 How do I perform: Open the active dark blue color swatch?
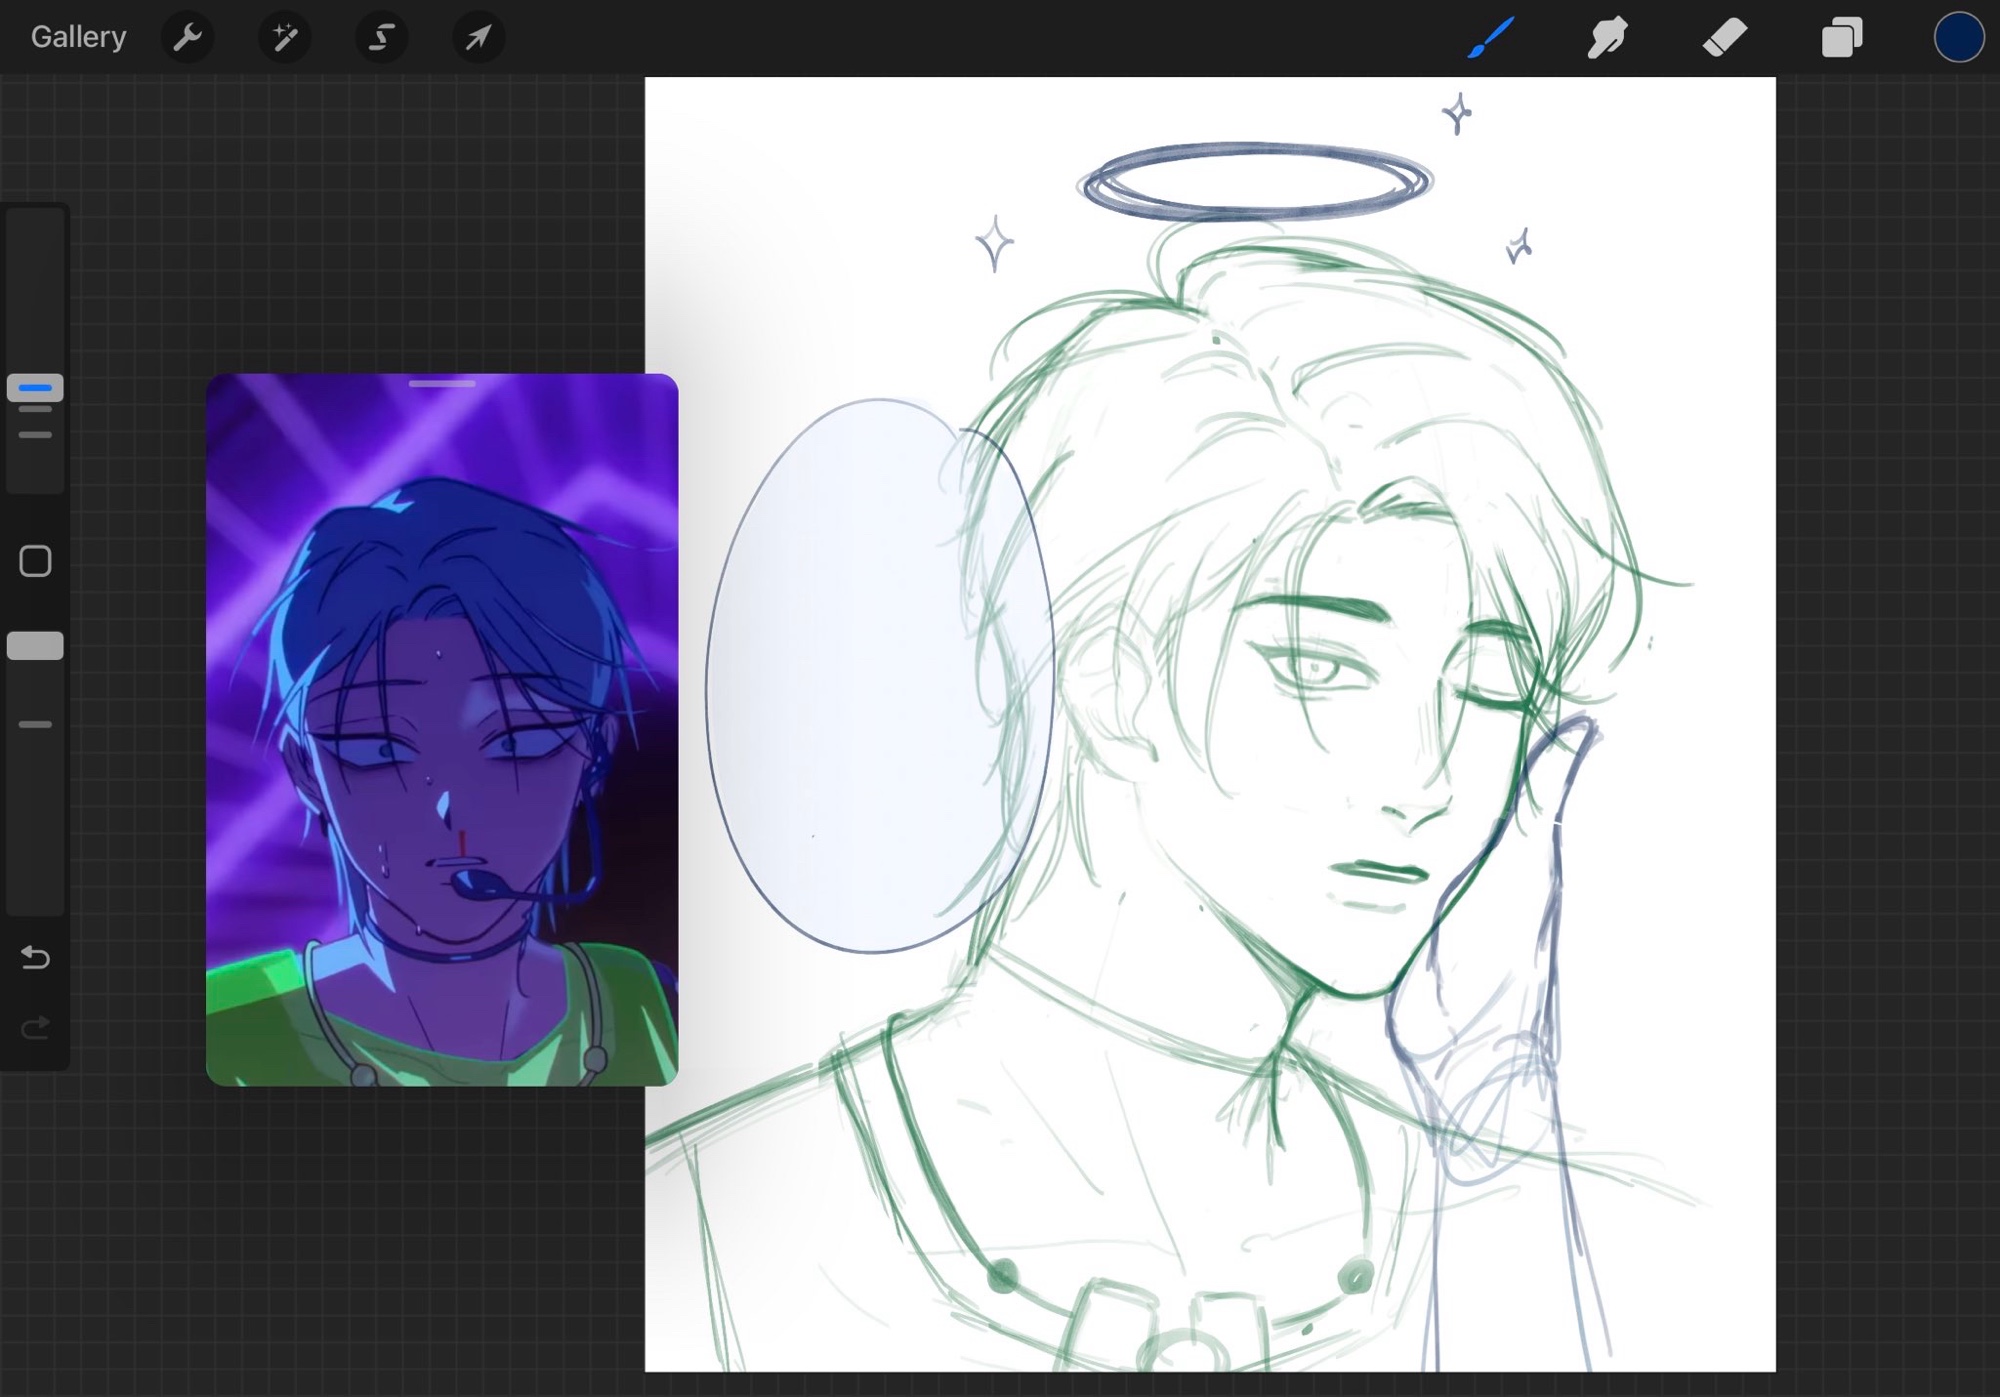pyautogui.click(x=1958, y=38)
